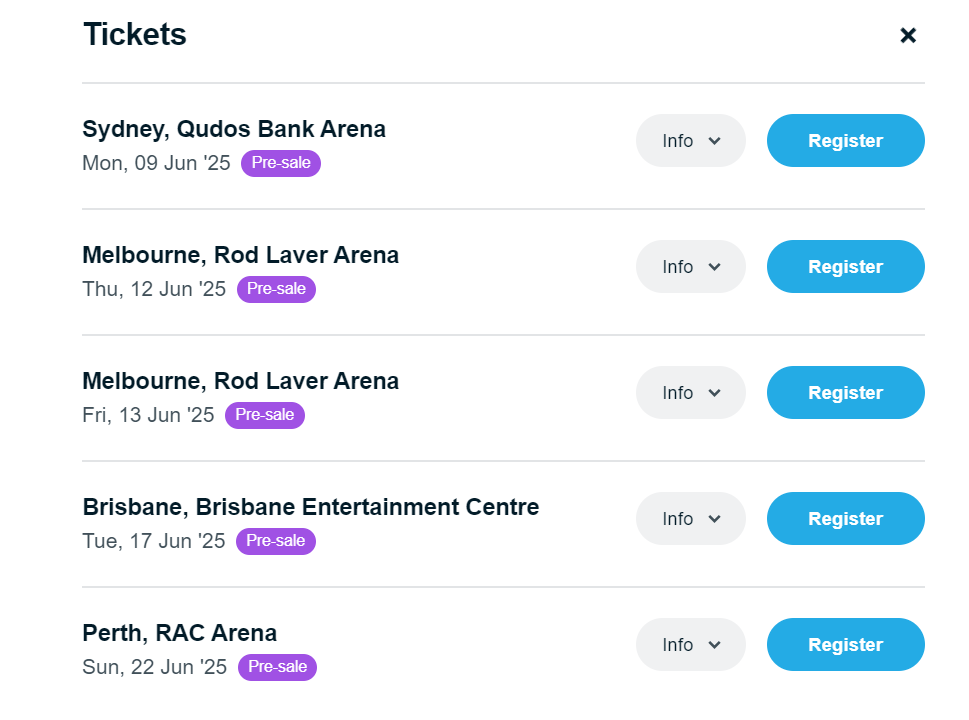Select the Sydney, Qudos Bank Arena title
Viewport: 969px width, 720px height.
click(234, 129)
